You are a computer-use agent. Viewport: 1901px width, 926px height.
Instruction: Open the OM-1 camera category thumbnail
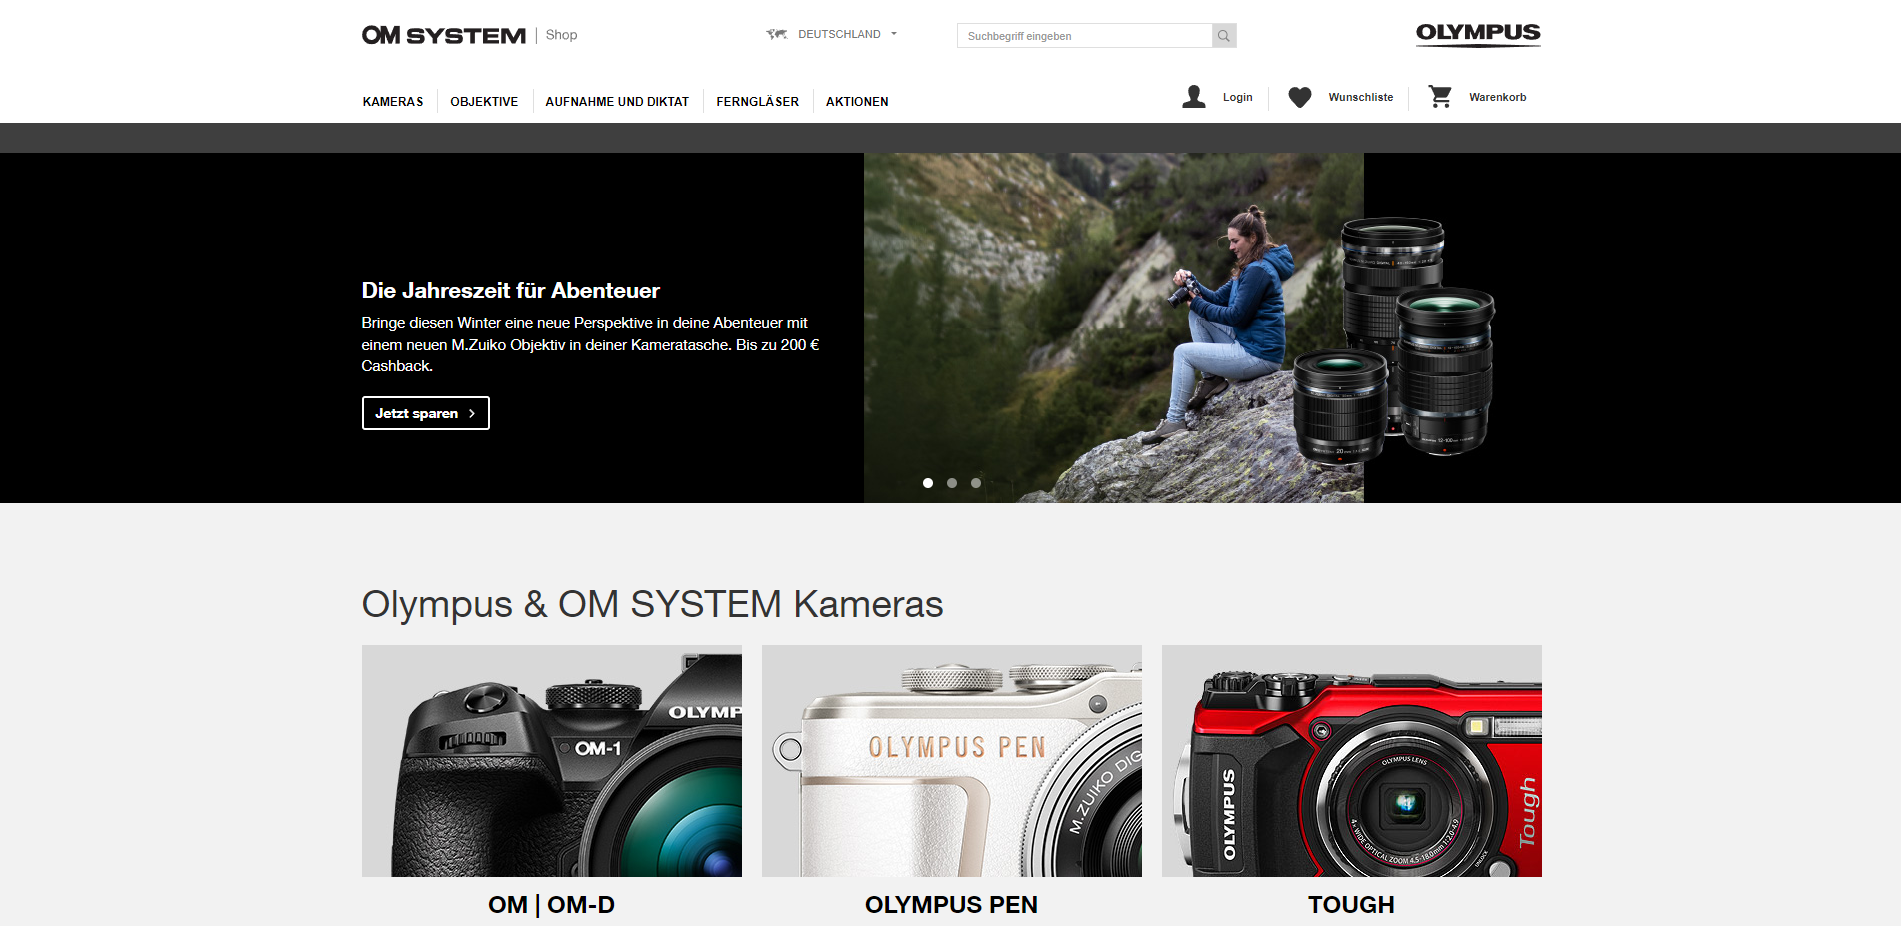pos(552,761)
